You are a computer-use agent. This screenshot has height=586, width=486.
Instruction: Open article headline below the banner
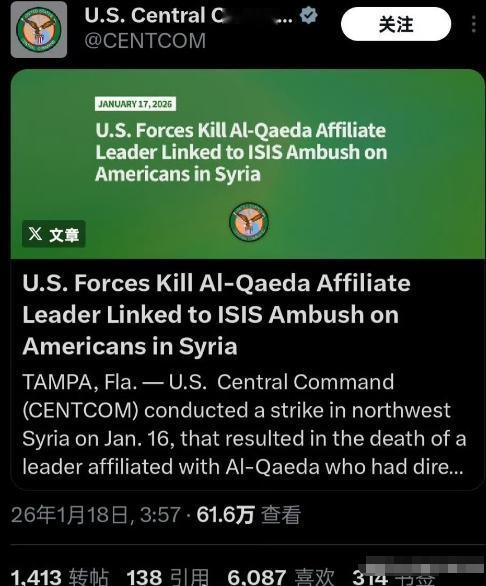point(216,315)
